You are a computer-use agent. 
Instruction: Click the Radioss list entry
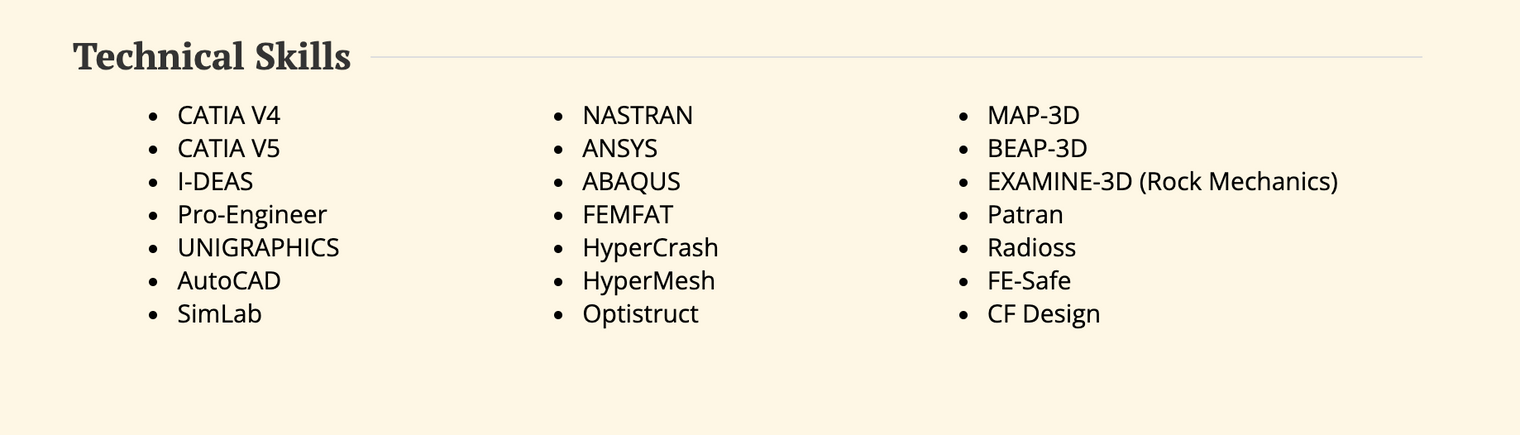coord(1032,248)
